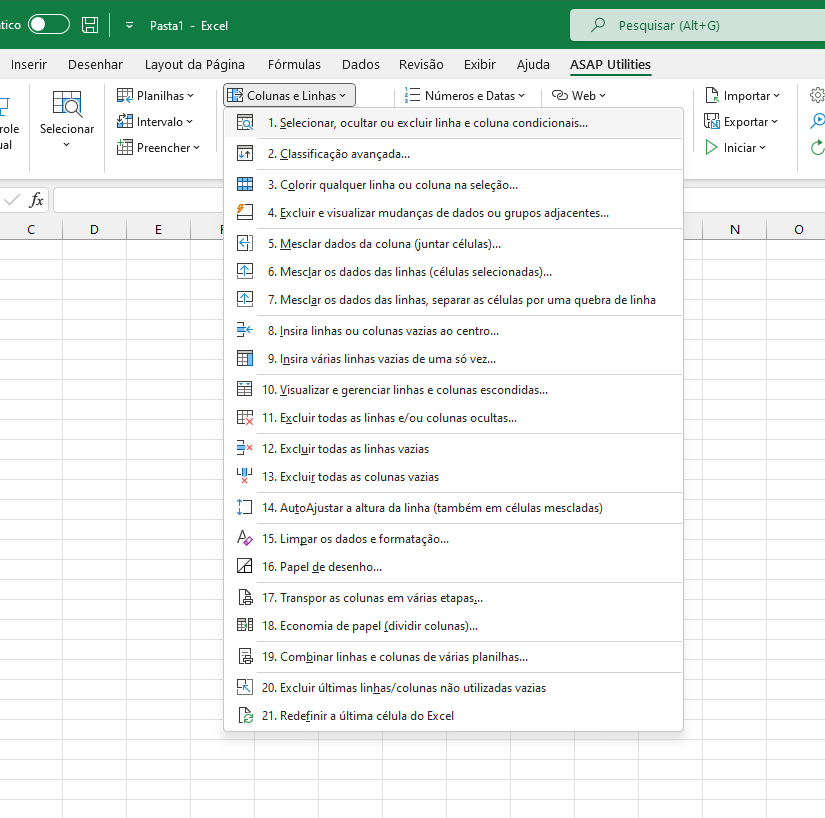Viewport: 825px width, 818px height.
Task: Click the Insira várias linhas vazias icon
Action: 245,358
